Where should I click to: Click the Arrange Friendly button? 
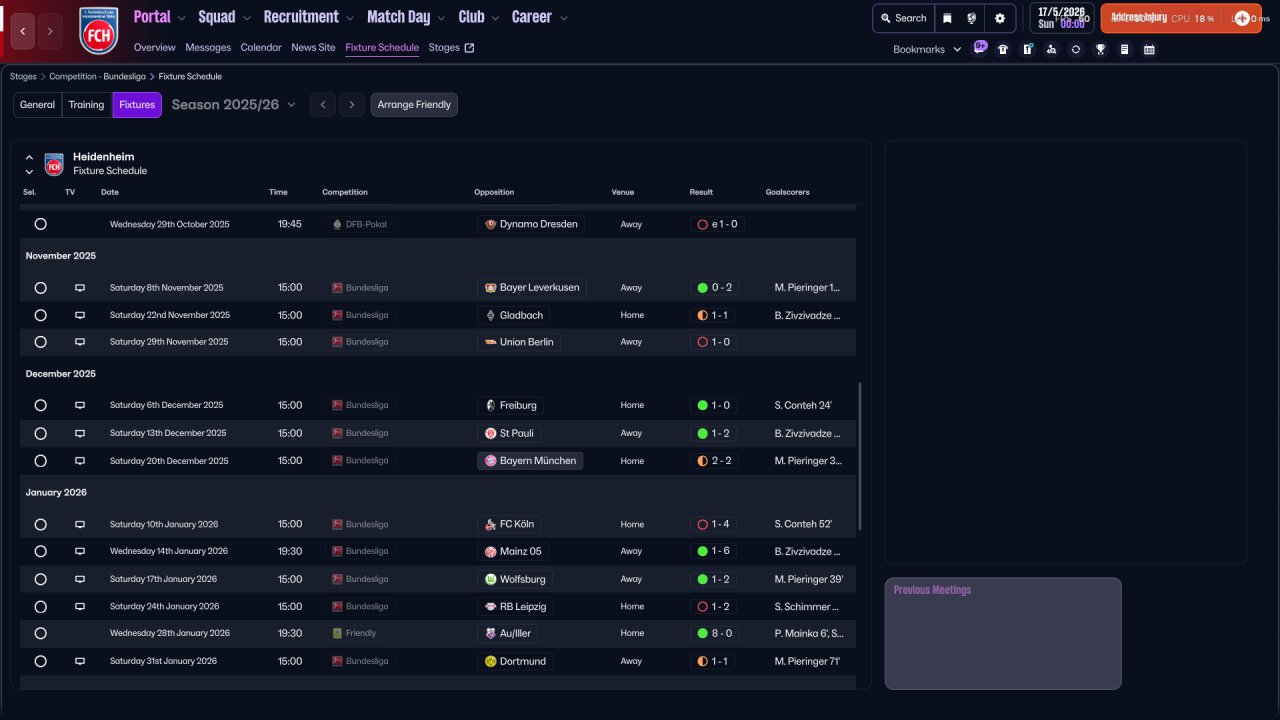coord(414,105)
